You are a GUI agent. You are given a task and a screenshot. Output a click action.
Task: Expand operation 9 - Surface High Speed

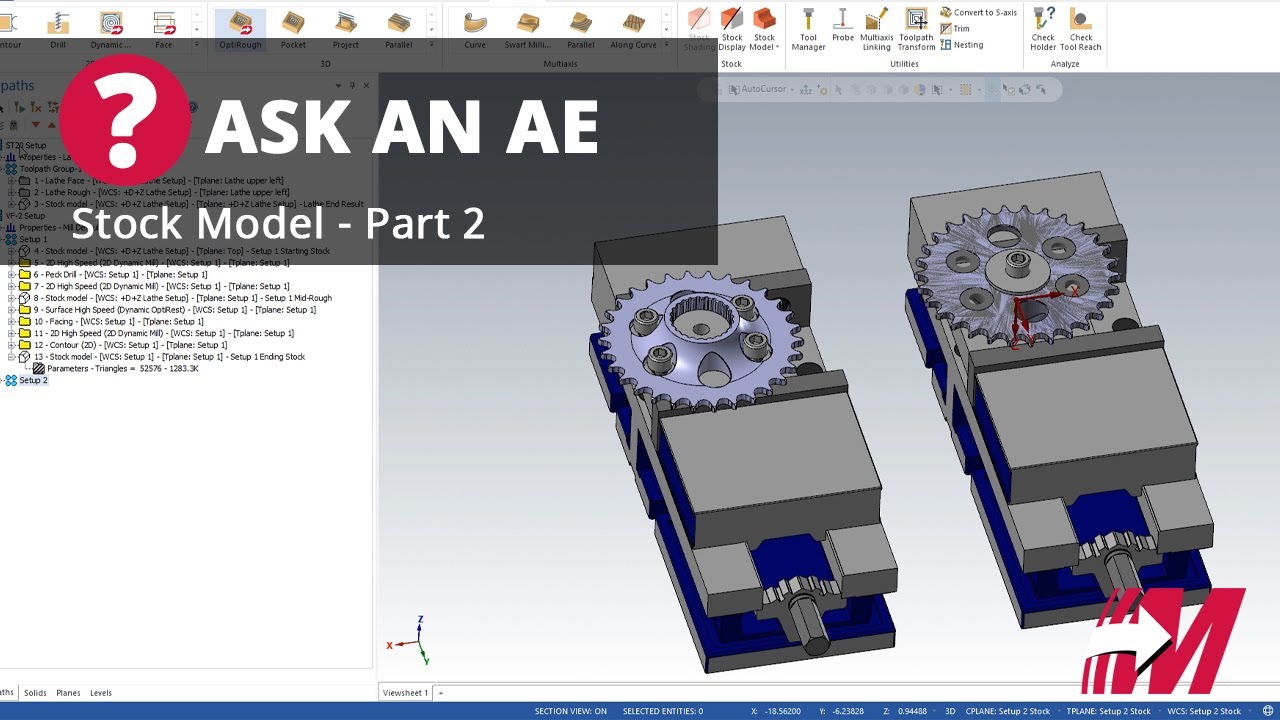click(x=12, y=310)
